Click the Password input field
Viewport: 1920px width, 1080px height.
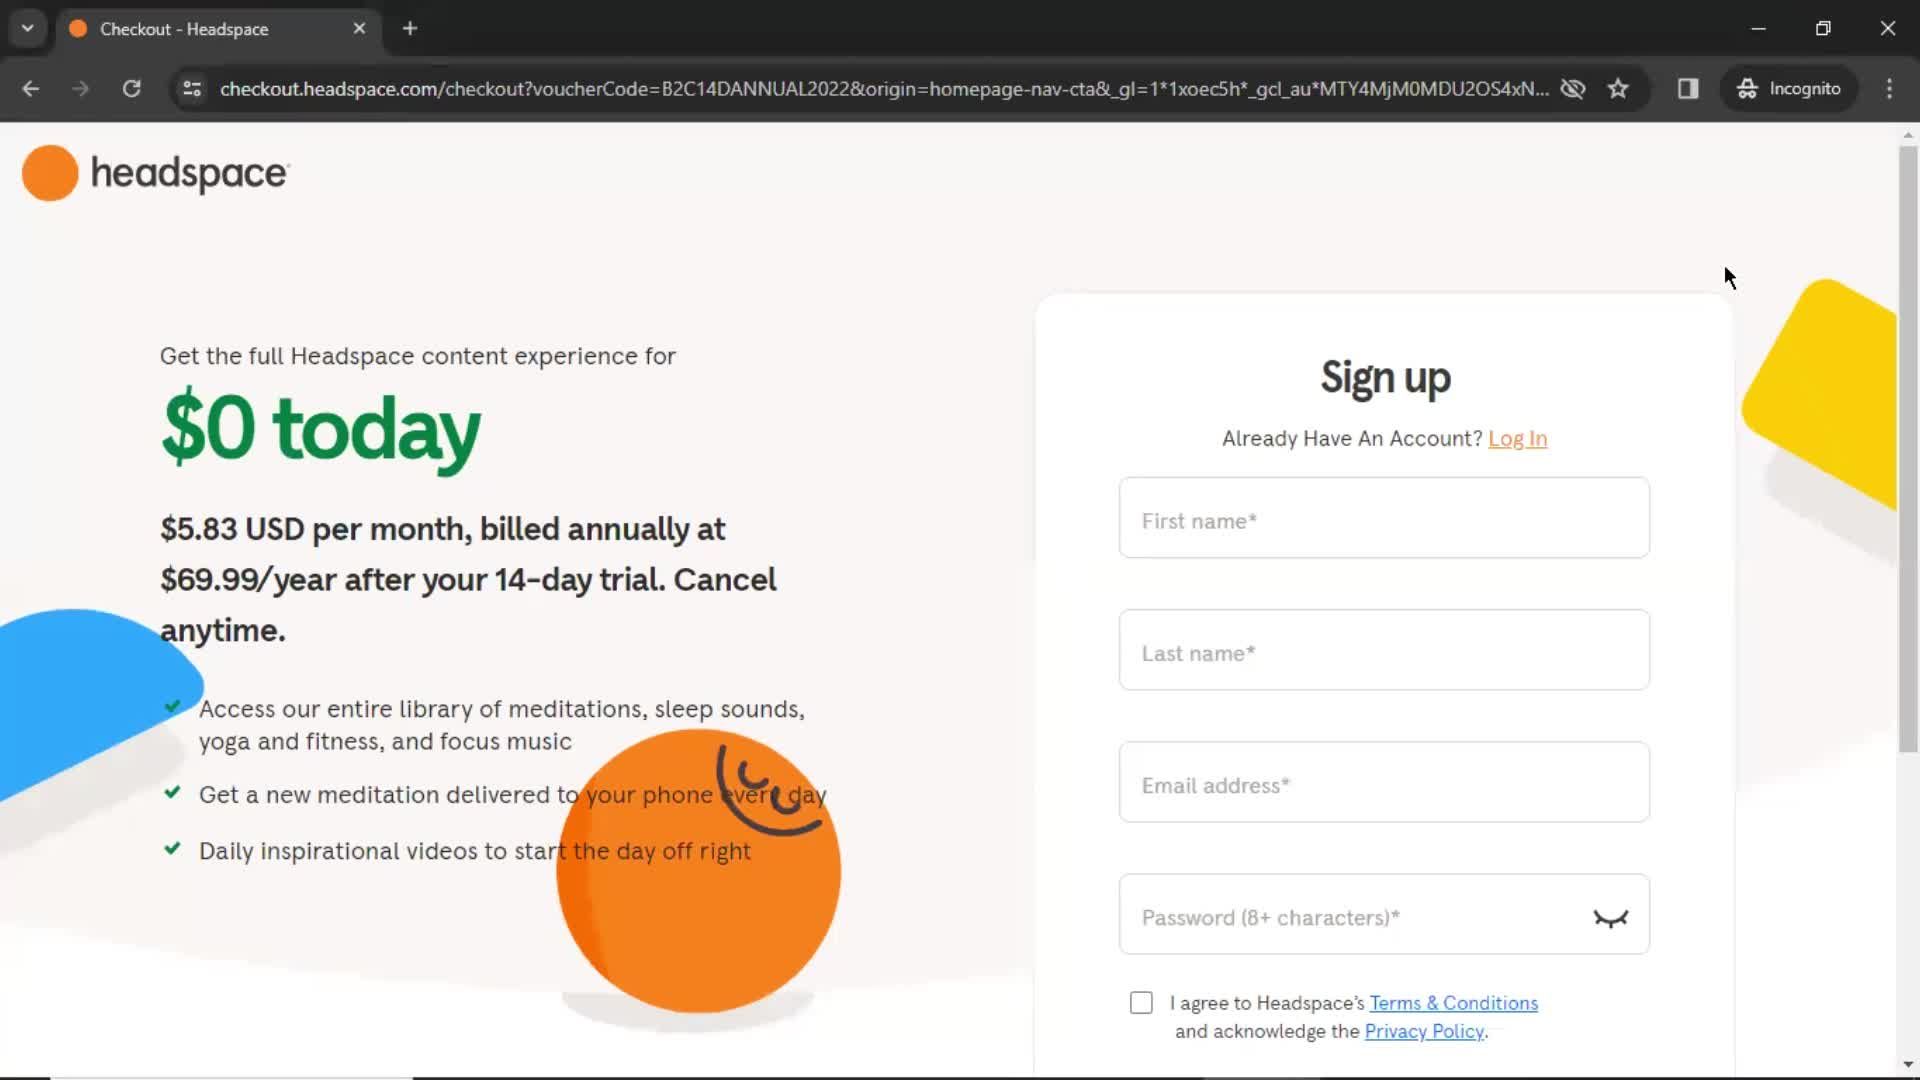[1385, 918]
